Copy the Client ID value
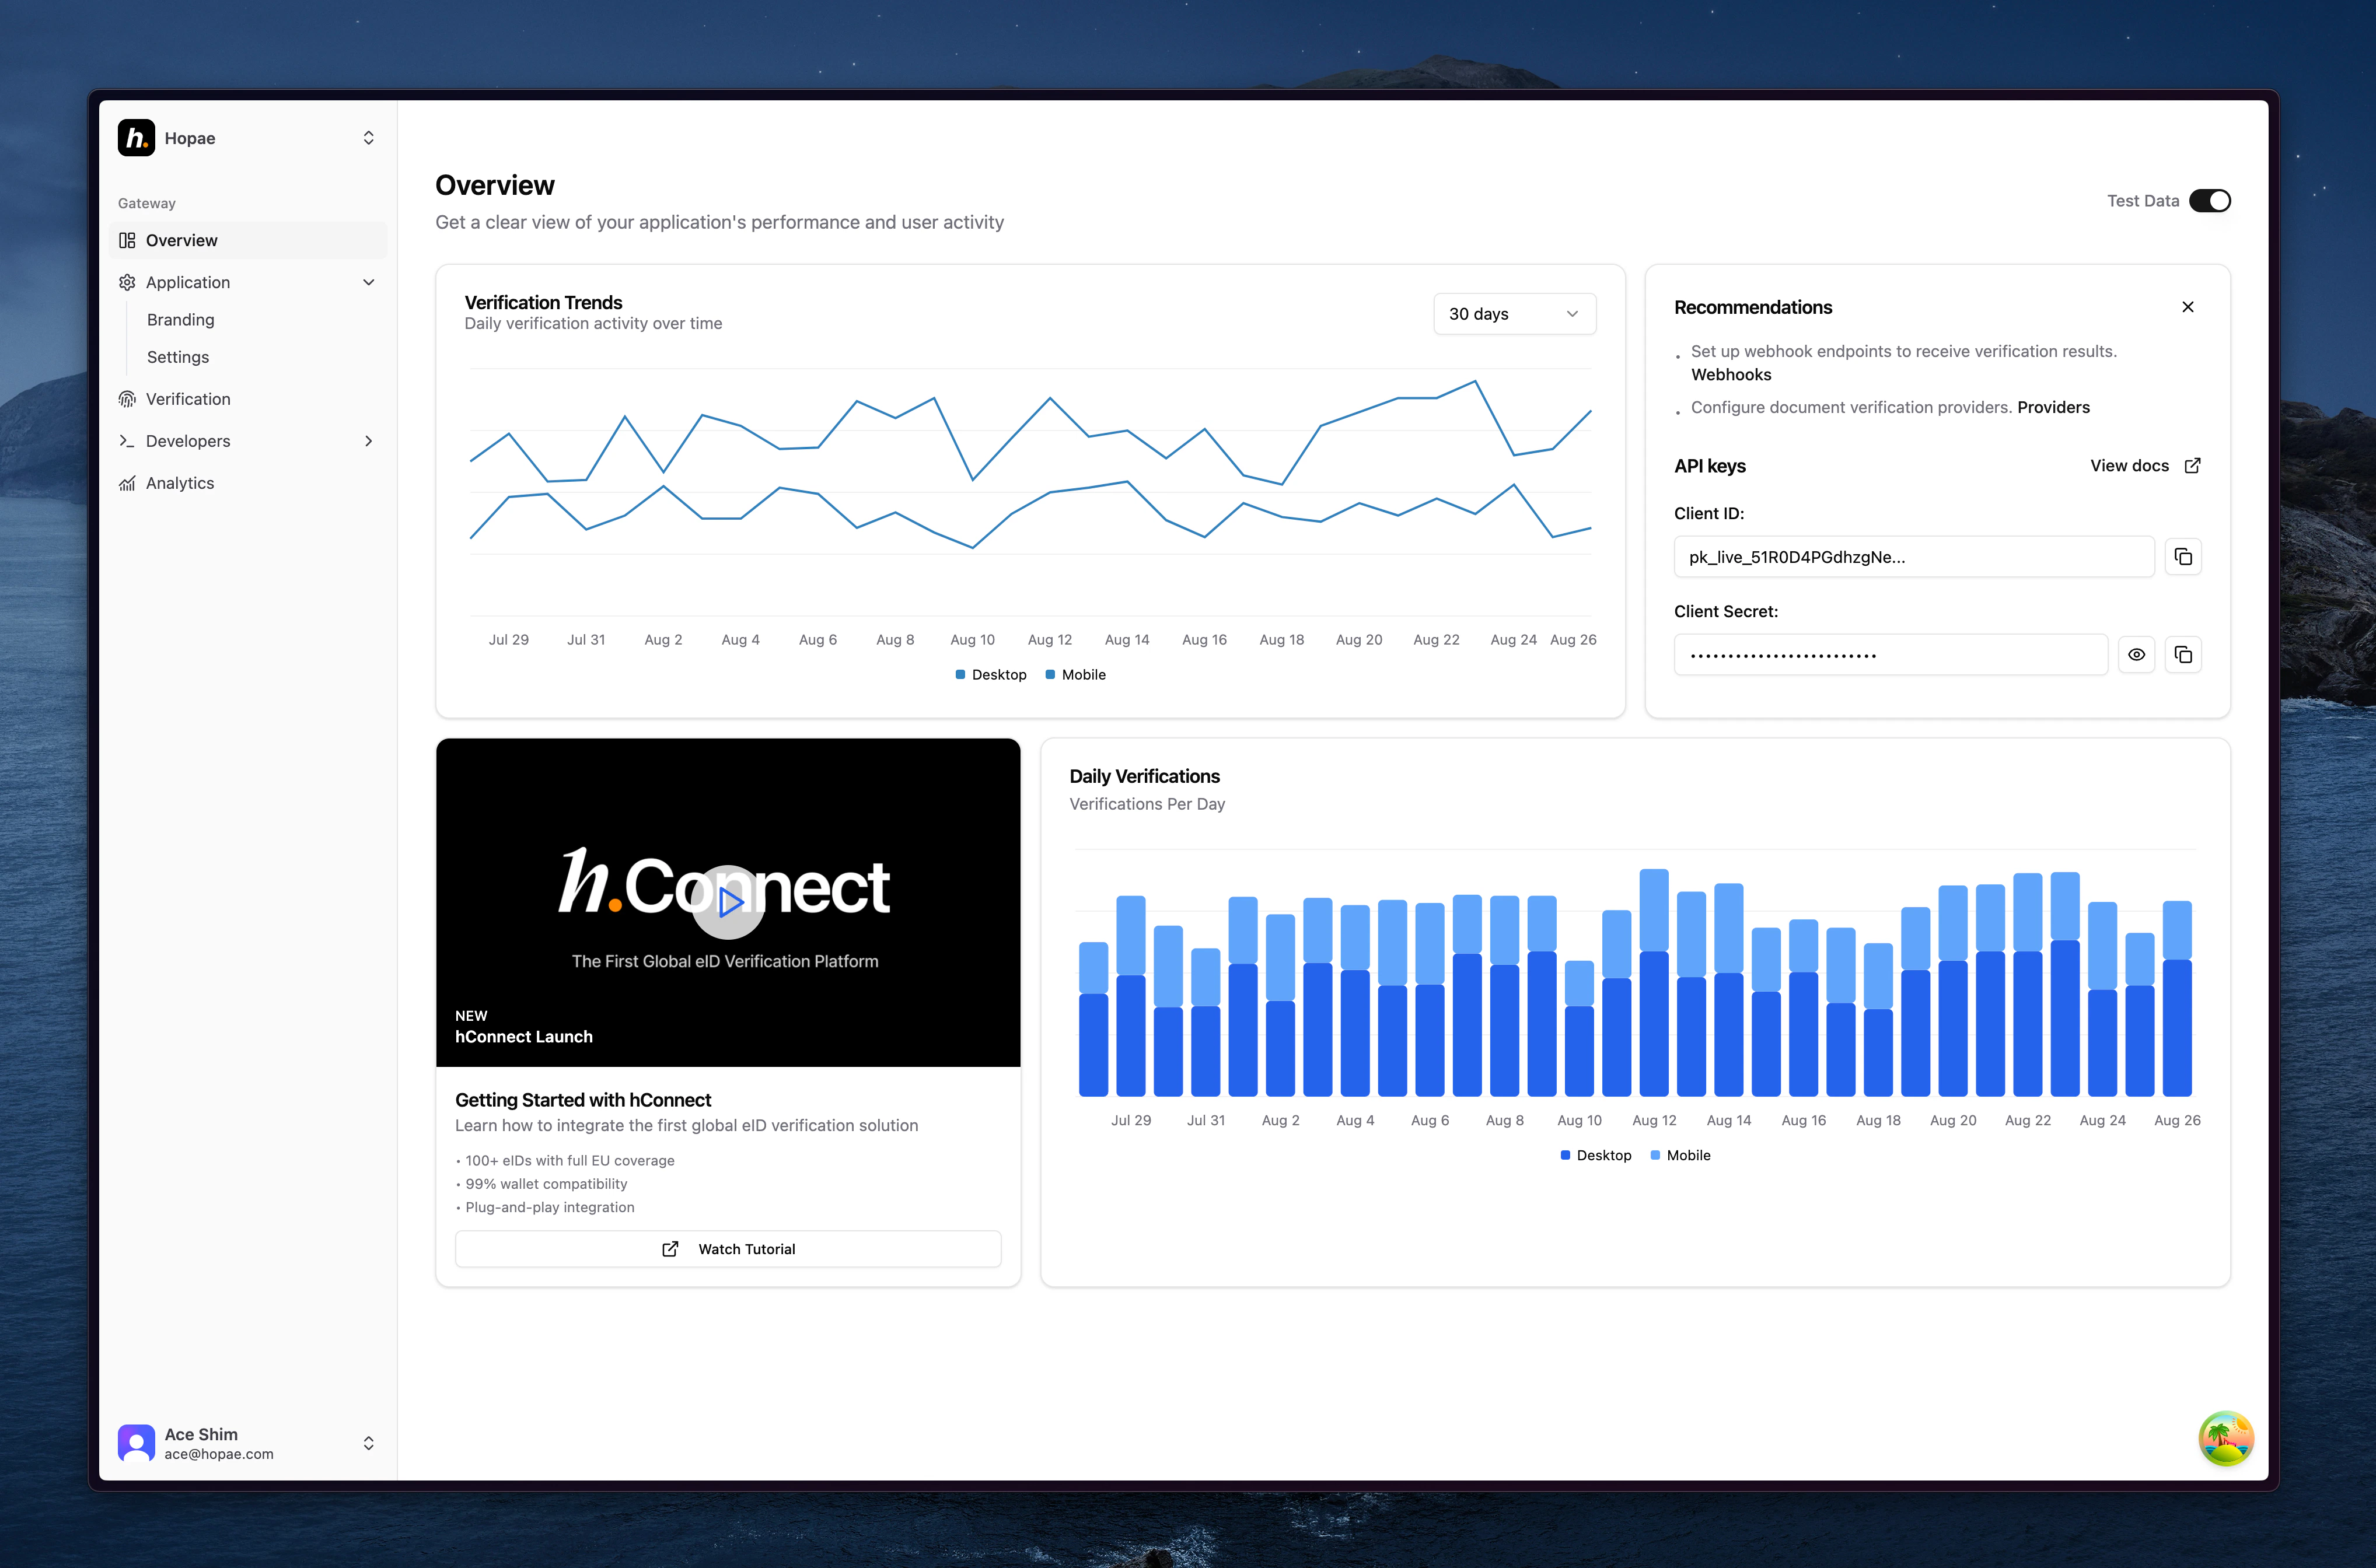The width and height of the screenshot is (2376, 1568). pyautogui.click(x=2183, y=557)
